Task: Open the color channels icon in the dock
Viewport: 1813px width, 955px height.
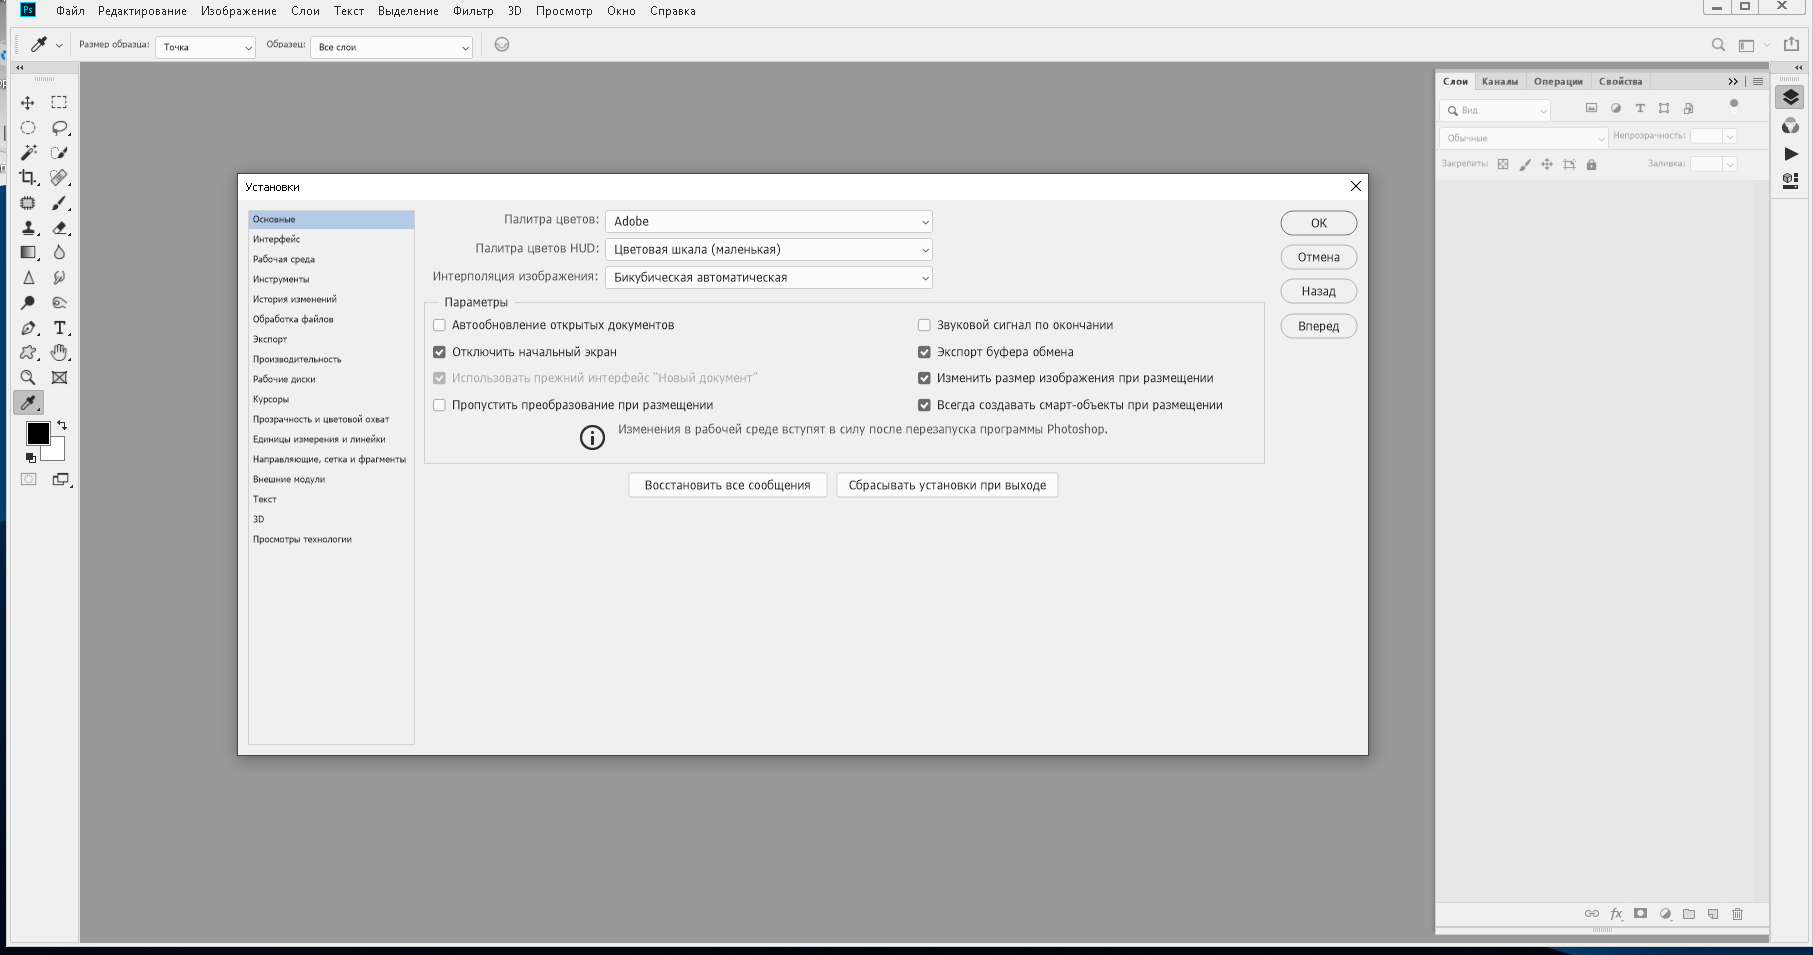Action: (x=1790, y=126)
